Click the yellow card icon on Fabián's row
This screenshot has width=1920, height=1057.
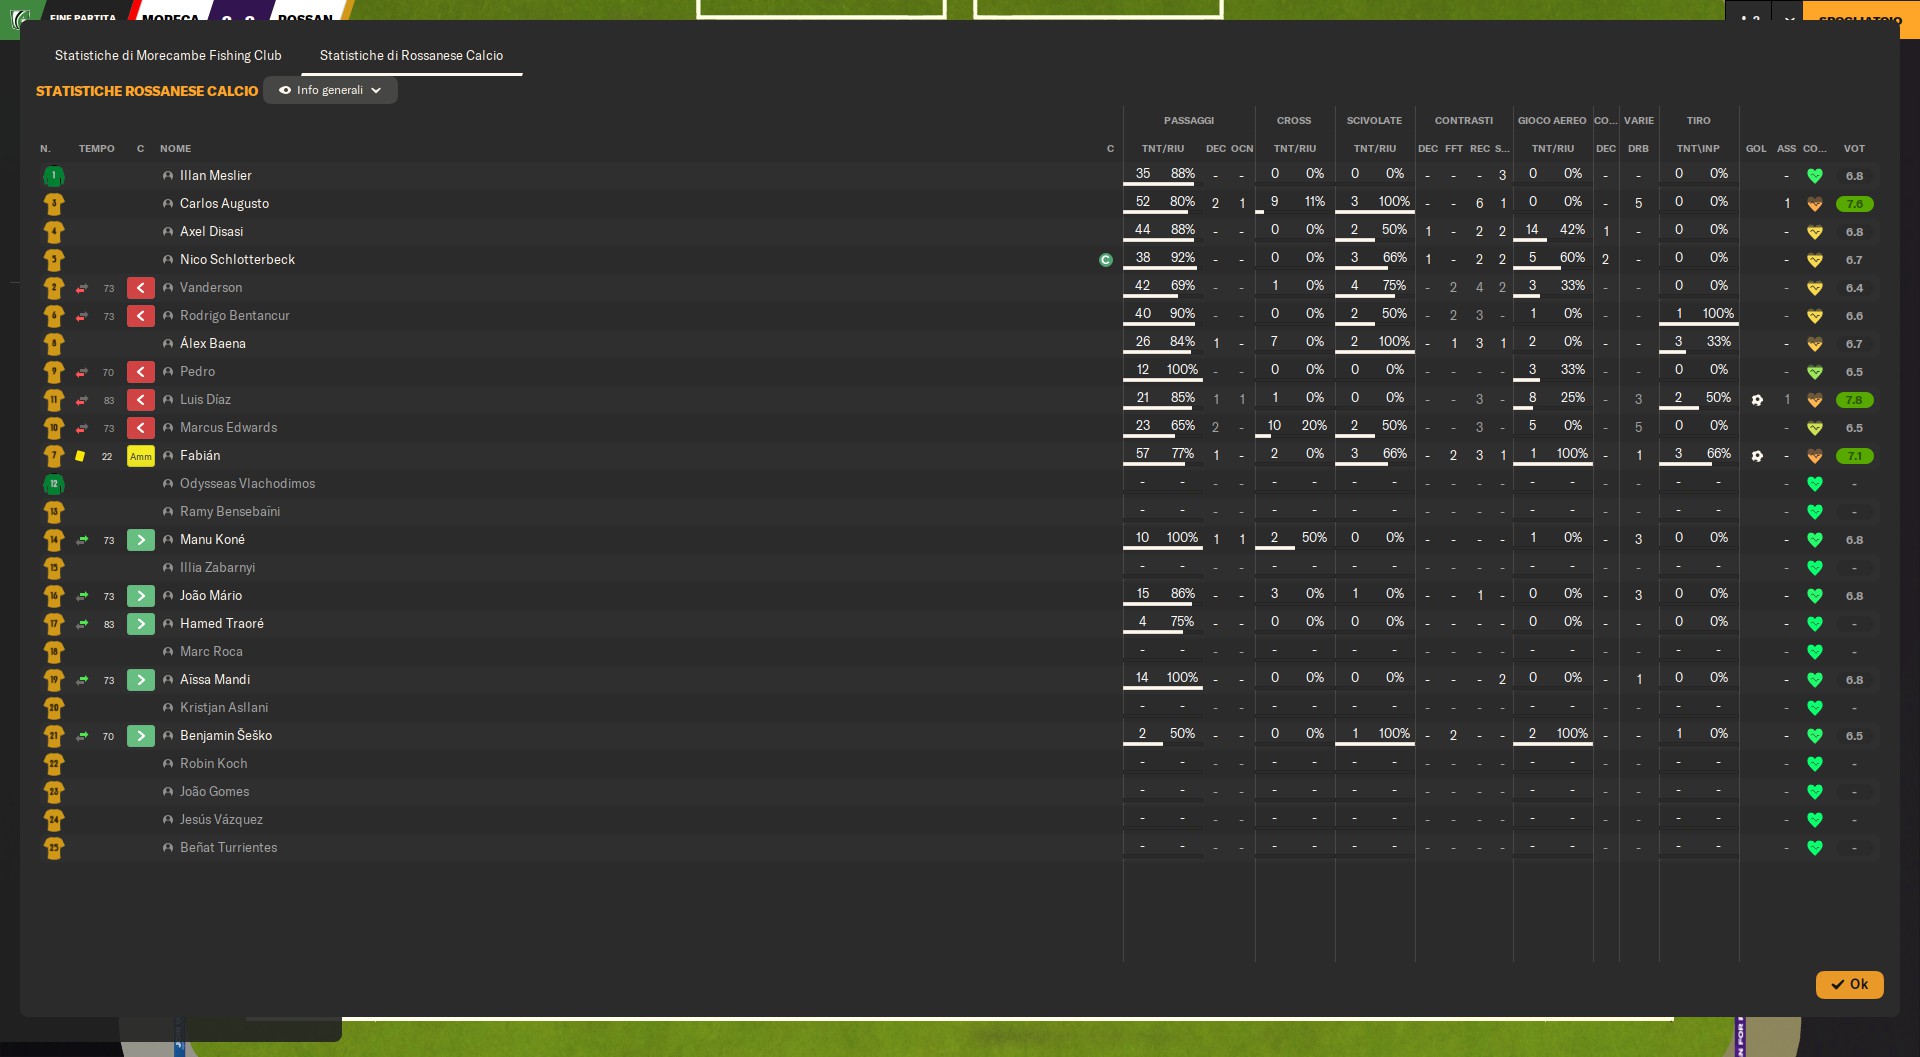[80, 456]
